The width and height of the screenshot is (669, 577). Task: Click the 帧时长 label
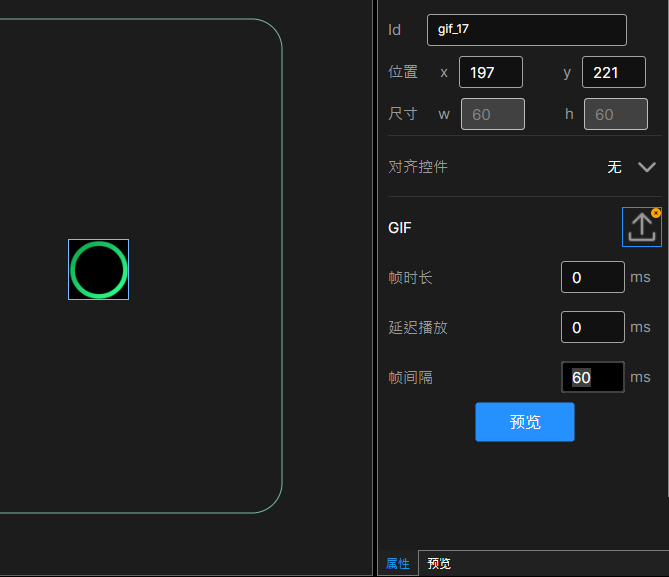(410, 277)
